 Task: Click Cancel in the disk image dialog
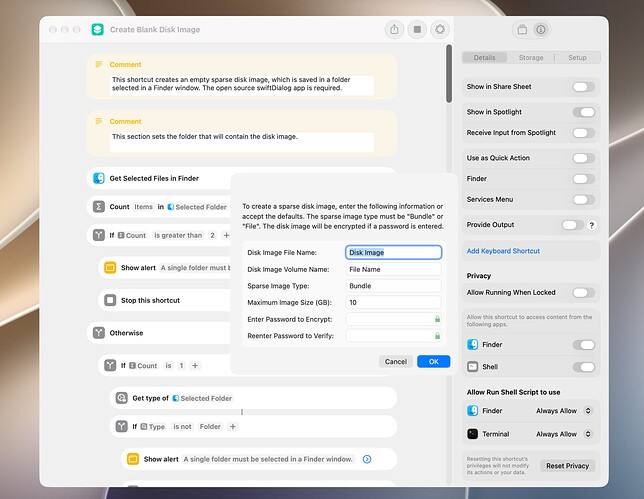tap(396, 361)
